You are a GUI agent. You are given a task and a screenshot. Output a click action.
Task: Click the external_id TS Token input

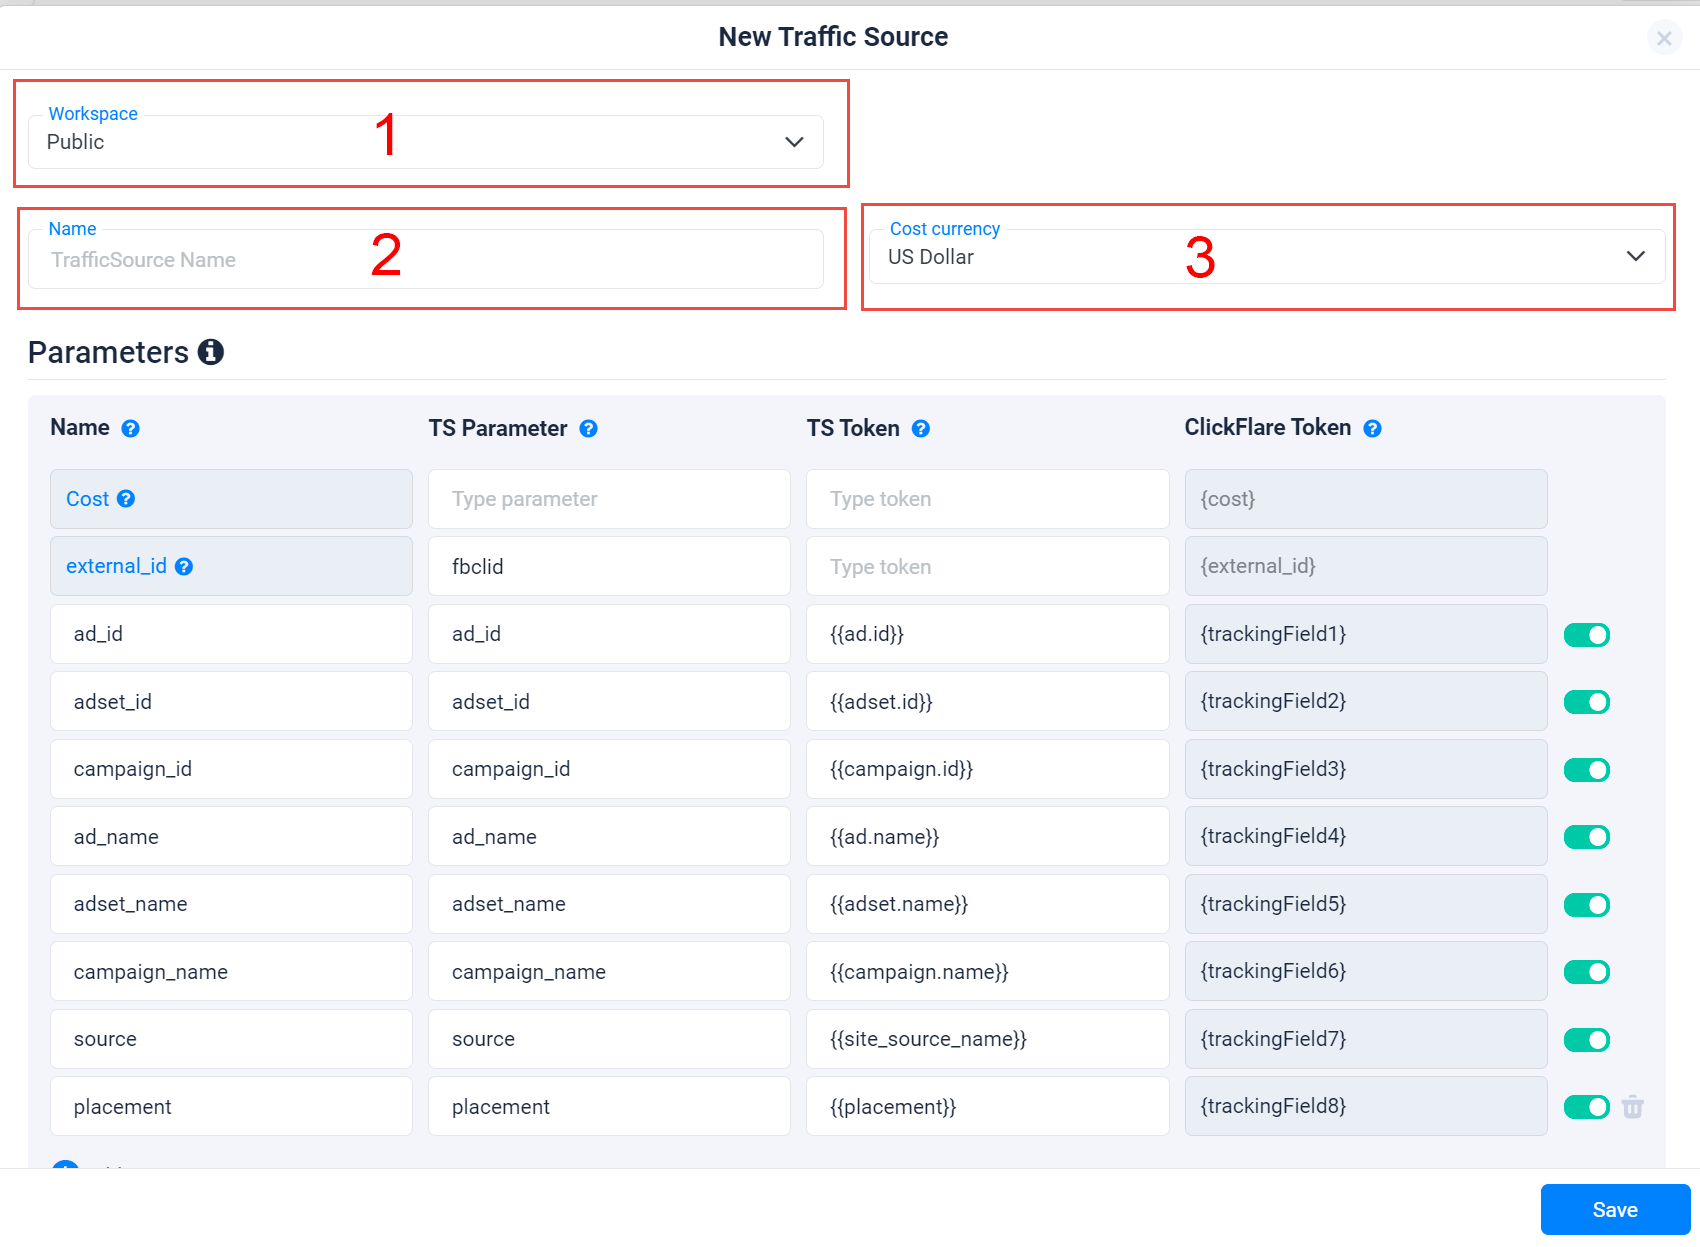(987, 566)
